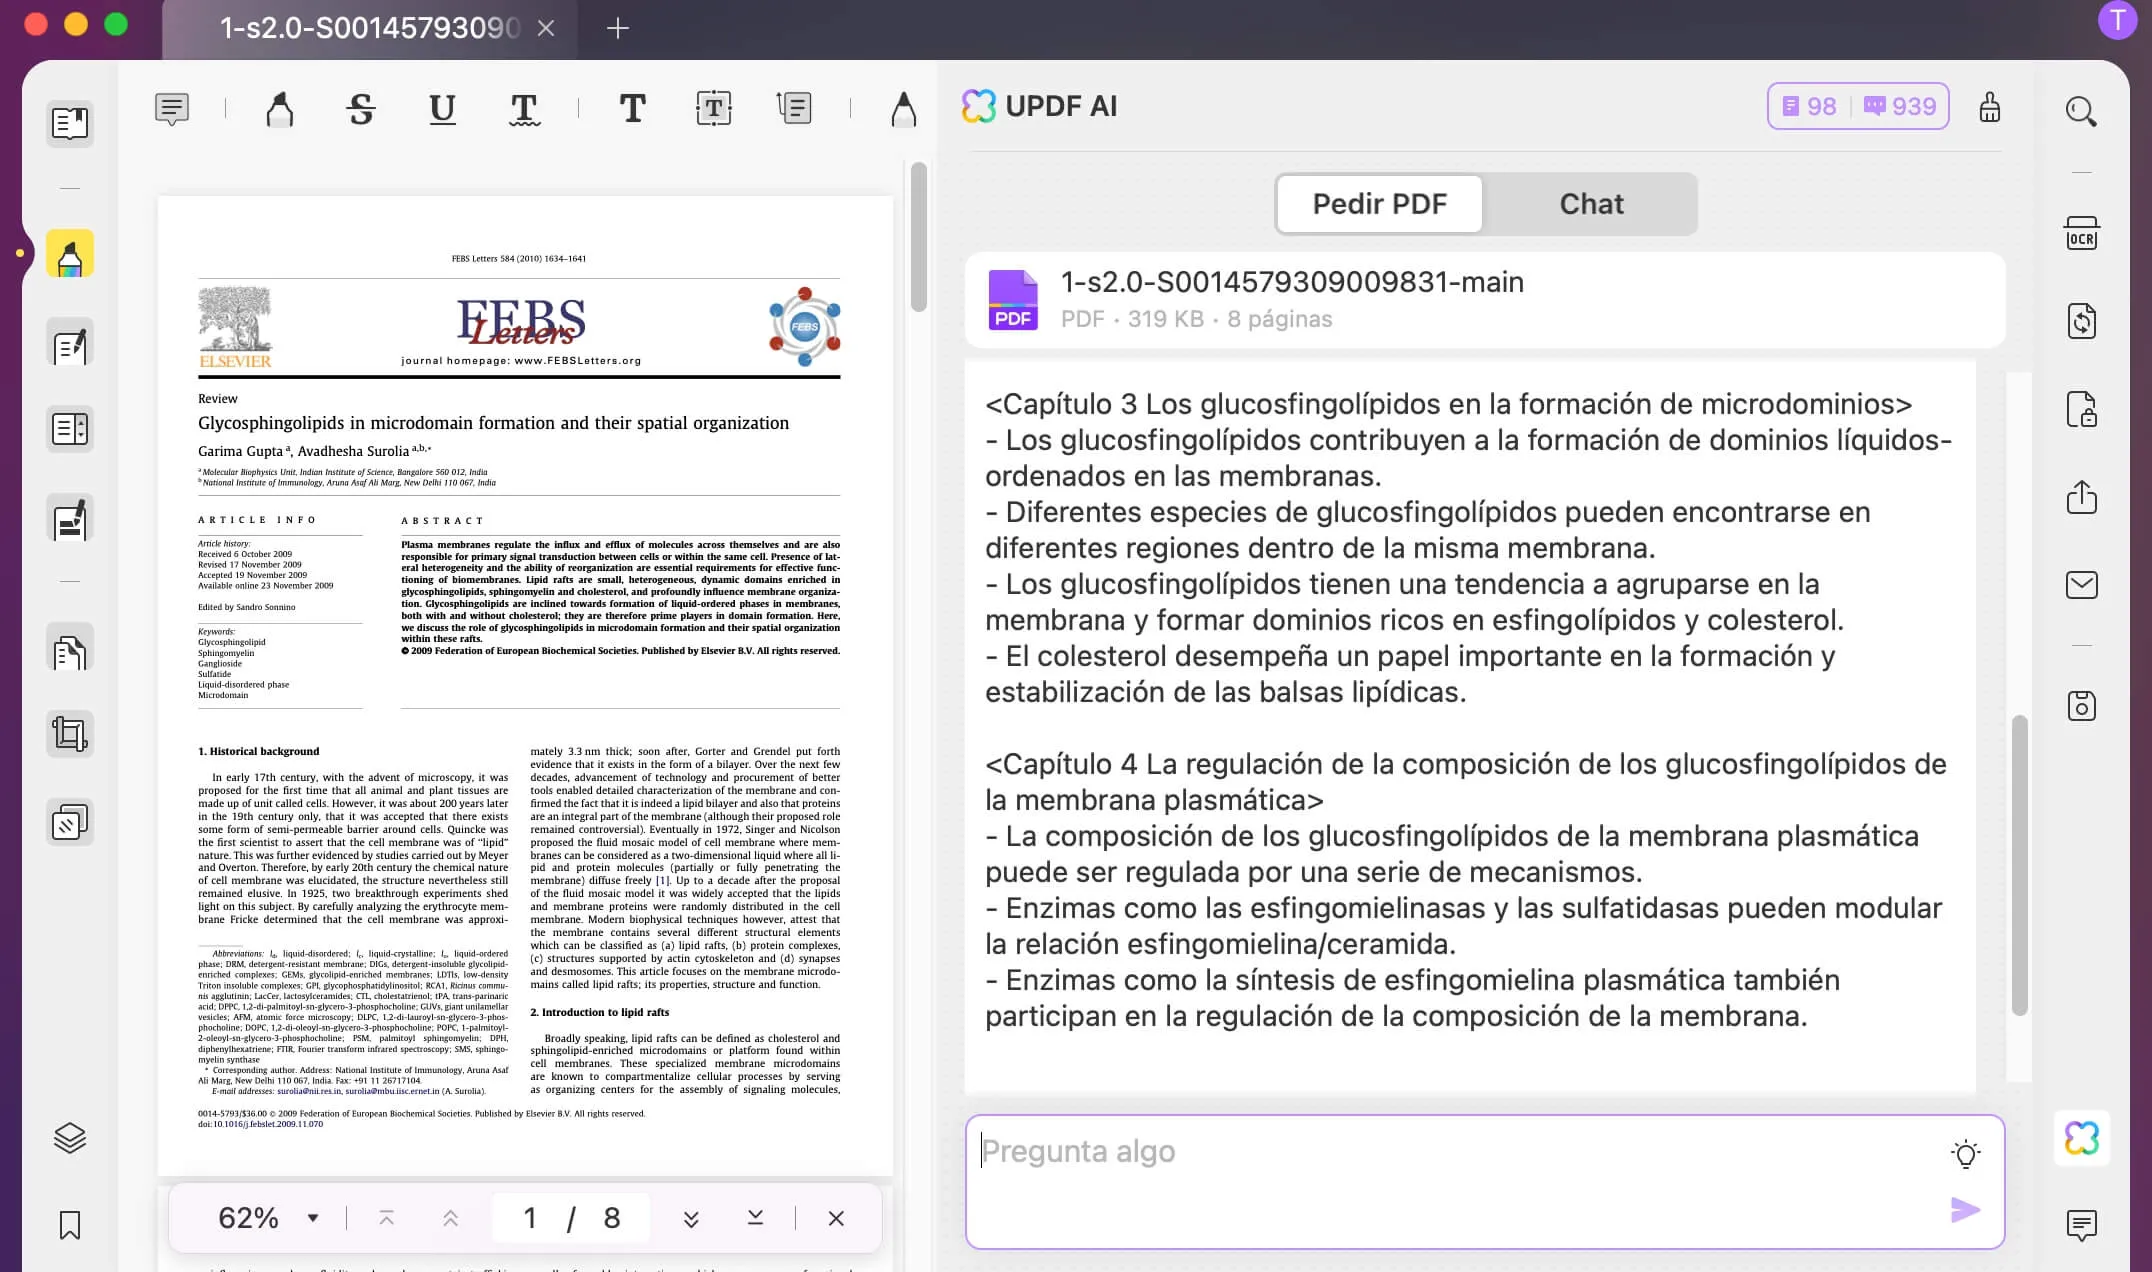
Task: Go to the first page
Action: coord(386,1218)
